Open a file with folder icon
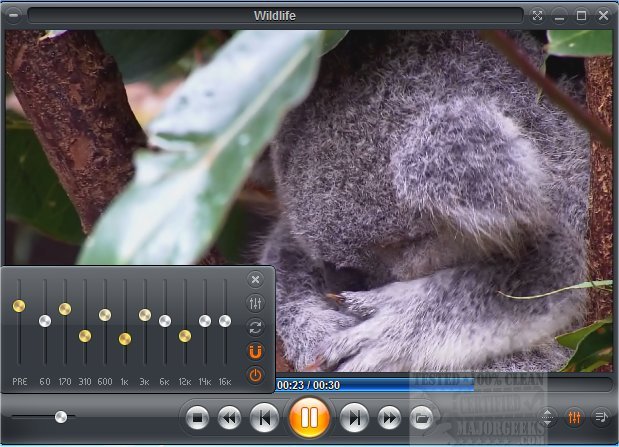This screenshot has height=447, width=619. [x=422, y=417]
